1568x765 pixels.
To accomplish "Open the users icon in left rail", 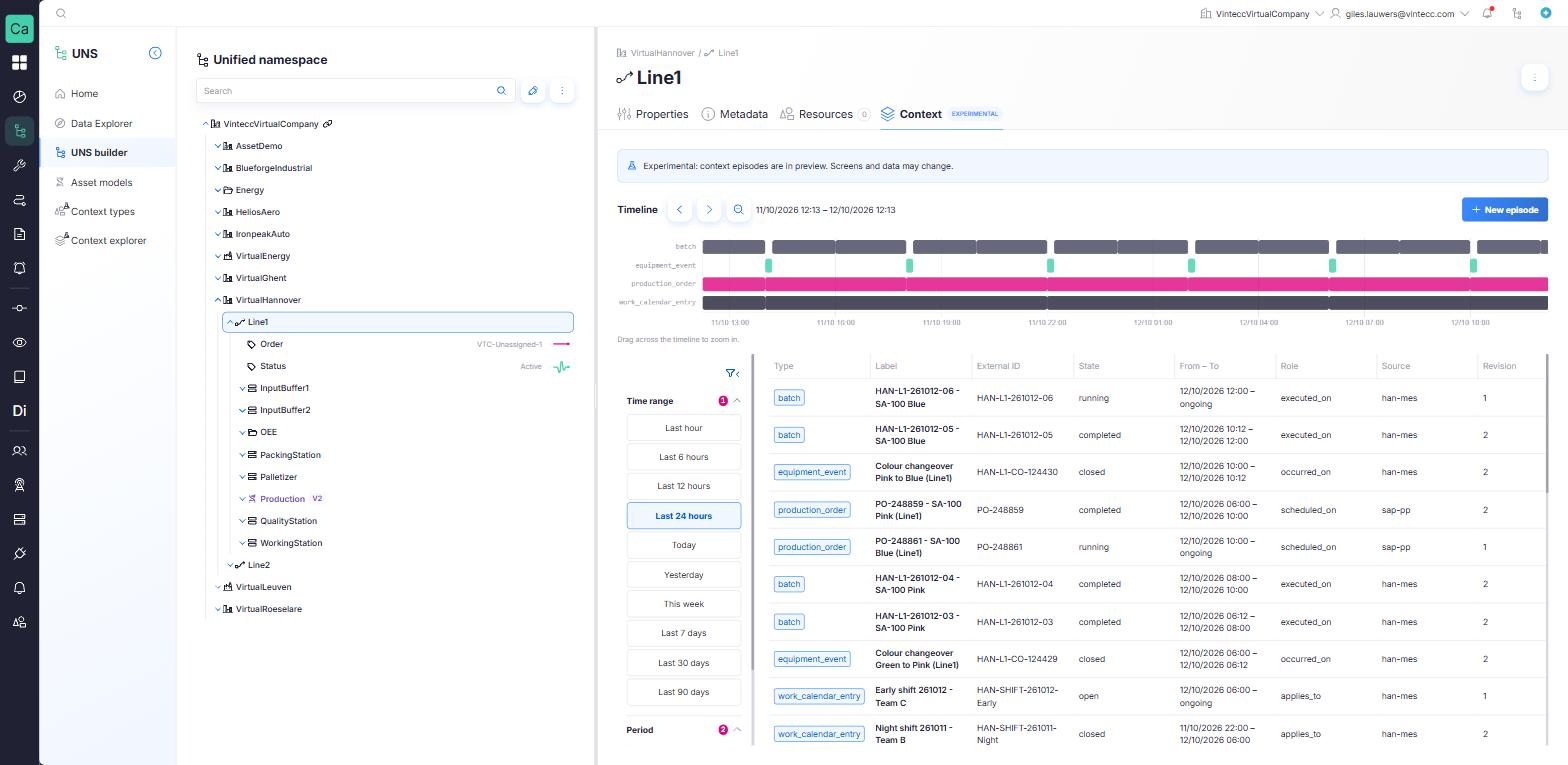I will pyautogui.click(x=19, y=451).
